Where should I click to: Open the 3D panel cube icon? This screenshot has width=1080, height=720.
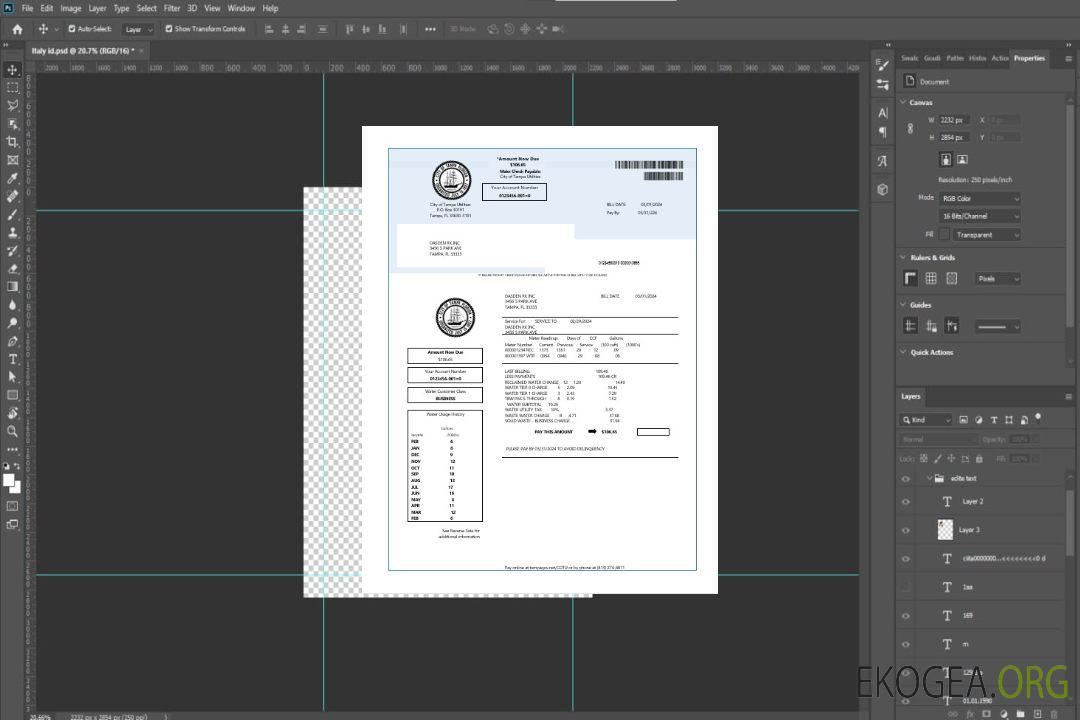pyautogui.click(x=883, y=189)
